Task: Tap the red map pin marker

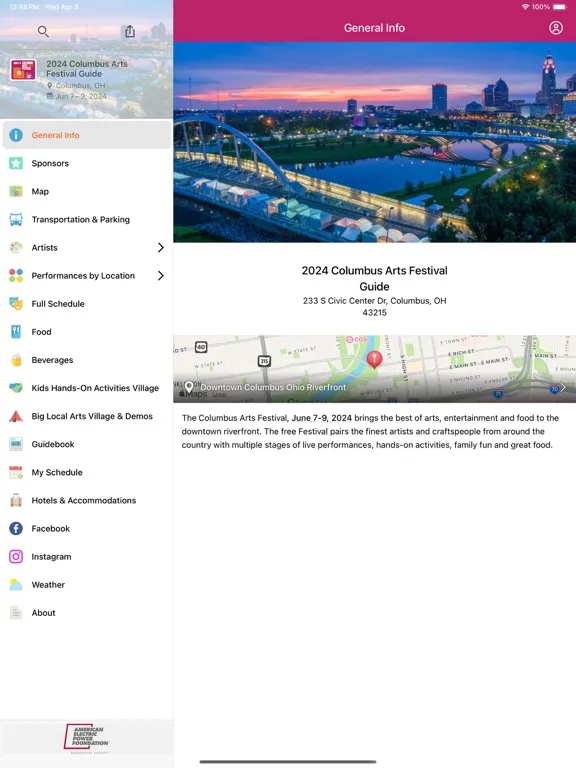Action: click(x=374, y=359)
